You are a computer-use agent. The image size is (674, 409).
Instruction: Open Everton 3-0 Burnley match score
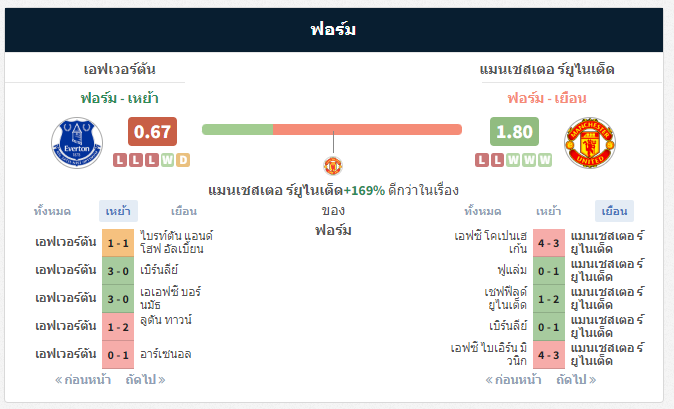118,271
